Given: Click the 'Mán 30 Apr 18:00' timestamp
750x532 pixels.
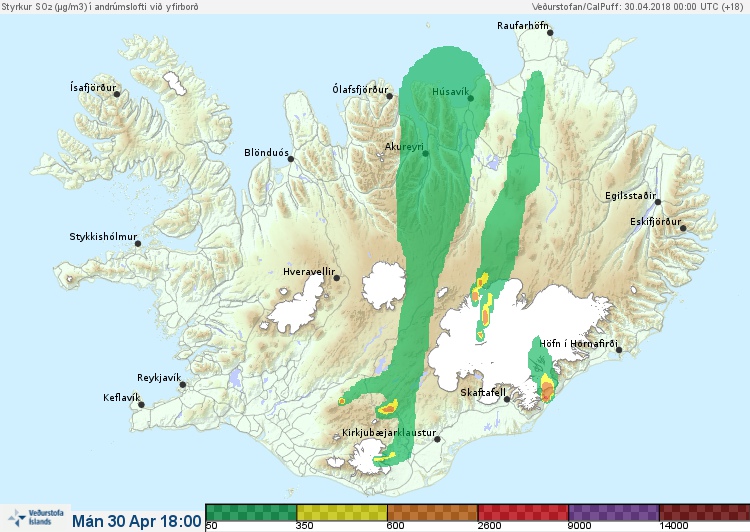Looking at the screenshot, I should click(137, 521).
